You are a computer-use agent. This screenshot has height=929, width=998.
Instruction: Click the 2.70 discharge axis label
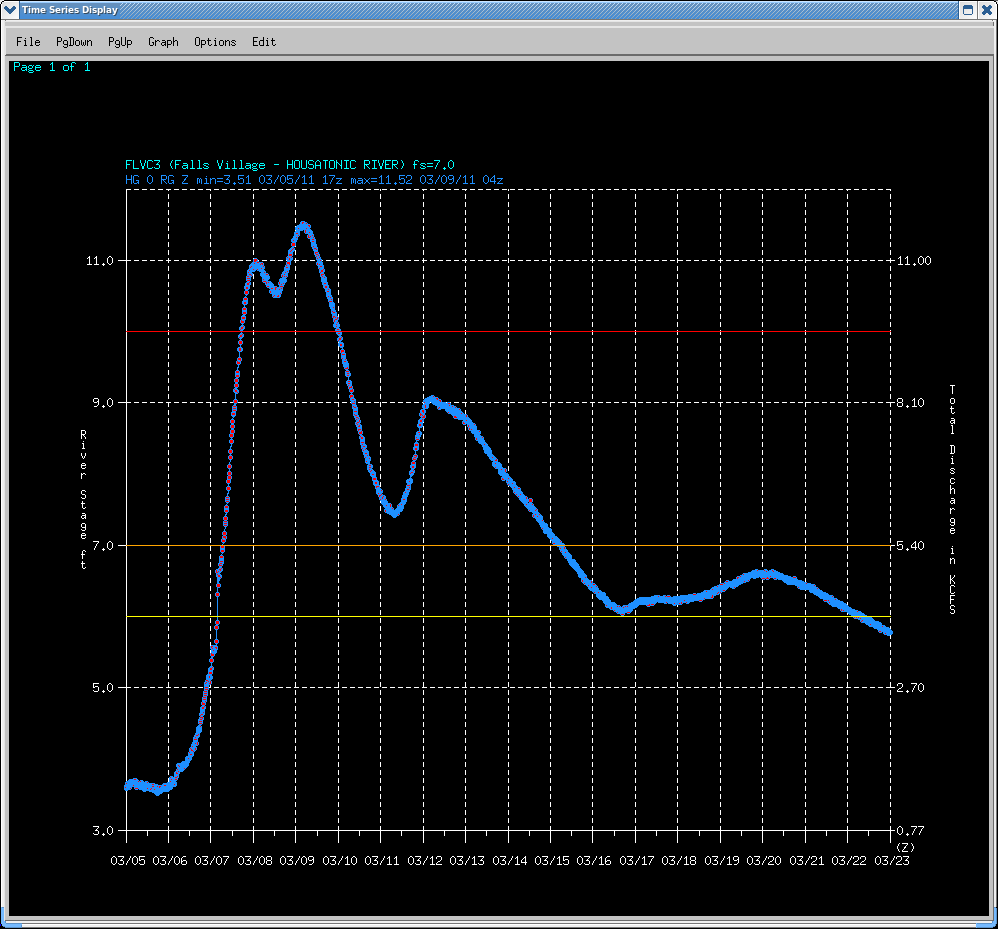coord(911,688)
